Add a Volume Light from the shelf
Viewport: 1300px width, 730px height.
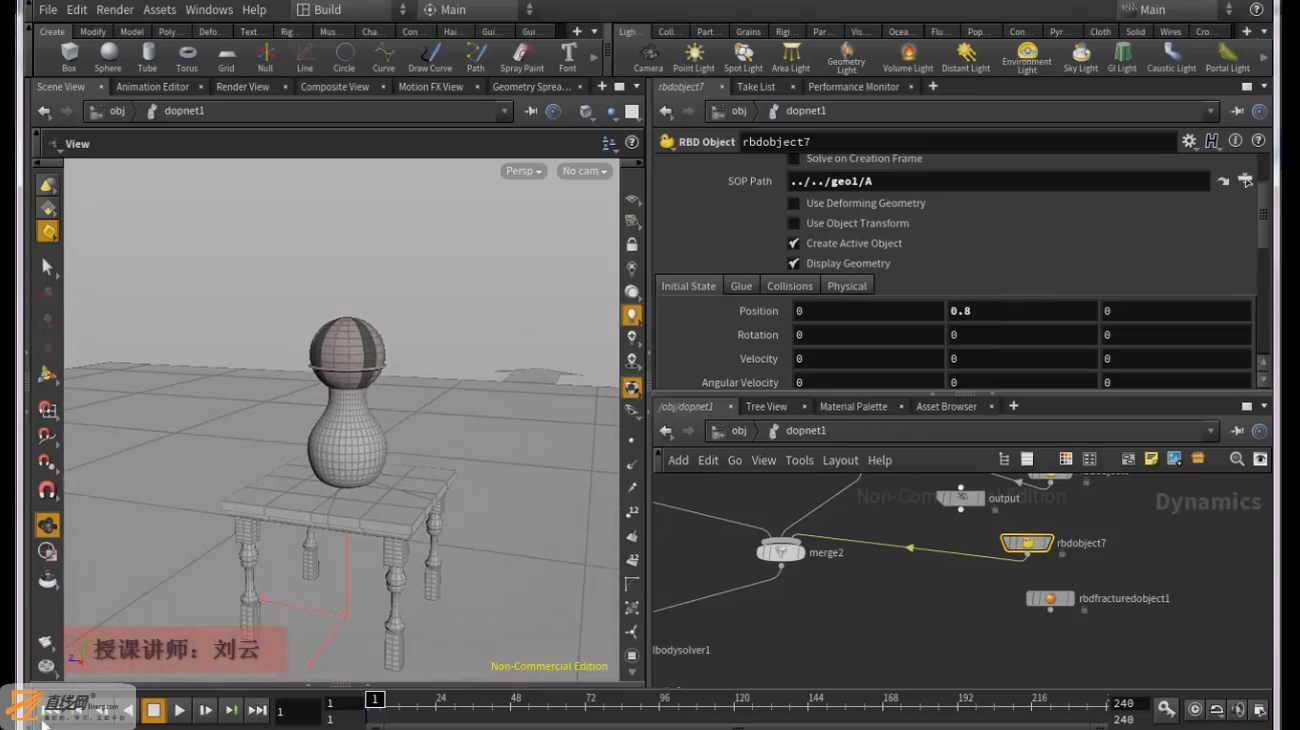[908, 57]
